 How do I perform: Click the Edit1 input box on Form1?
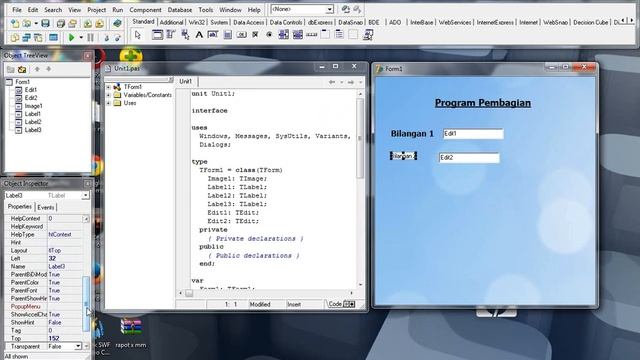[473, 134]
